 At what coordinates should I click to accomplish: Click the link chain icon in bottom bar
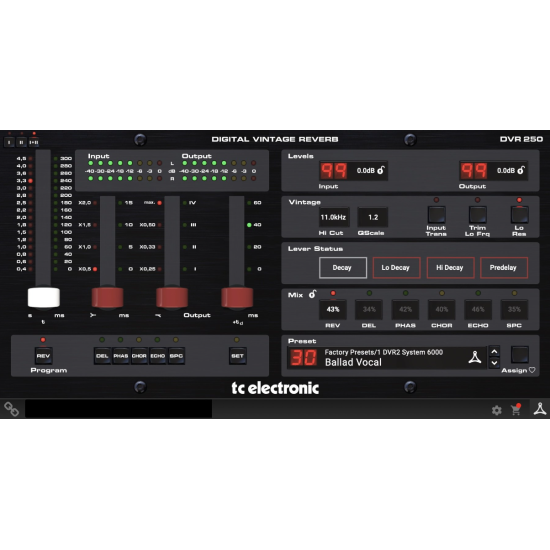click(x=11, y=409)
